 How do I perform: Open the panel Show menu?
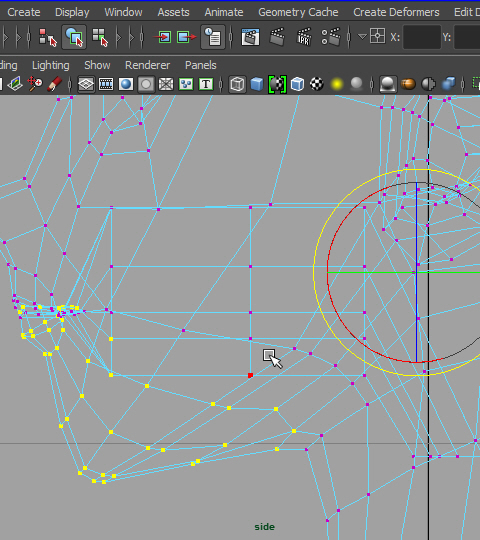pos(97,65)
